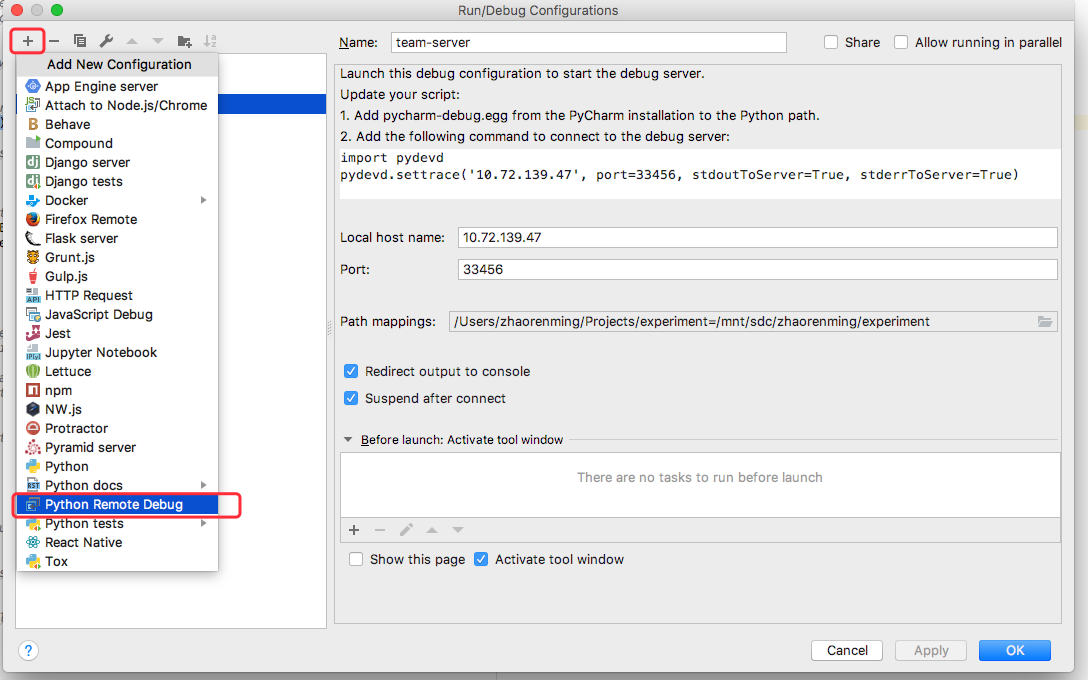1088x680 pixels.
Task: Select Python Remote Debug from list
Action: coord(114,504)
